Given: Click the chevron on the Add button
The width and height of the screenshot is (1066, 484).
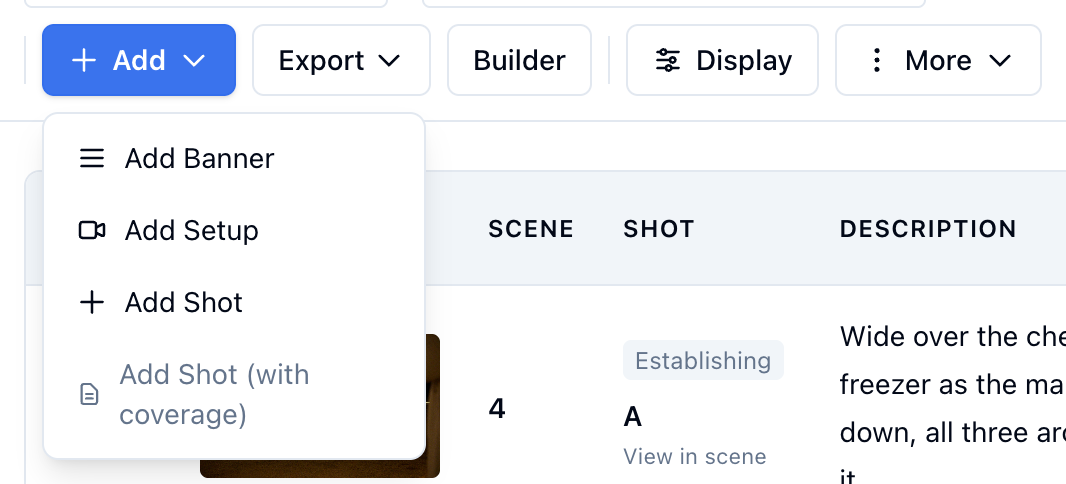Looking at the screenshot, I should 194,60.
